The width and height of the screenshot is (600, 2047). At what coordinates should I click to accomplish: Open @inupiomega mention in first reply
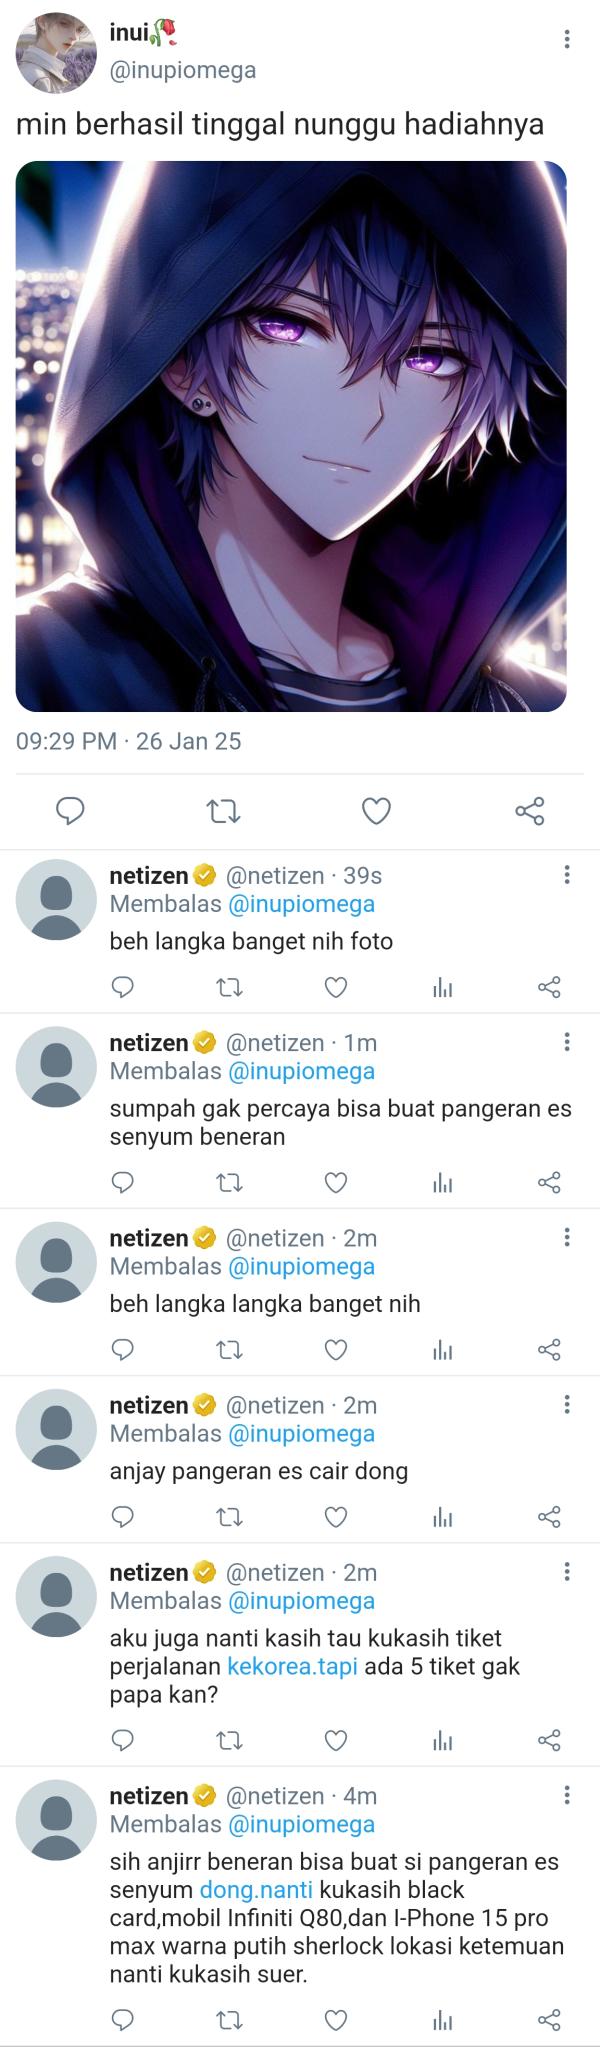pyautogui.click(x=301, y=904)
